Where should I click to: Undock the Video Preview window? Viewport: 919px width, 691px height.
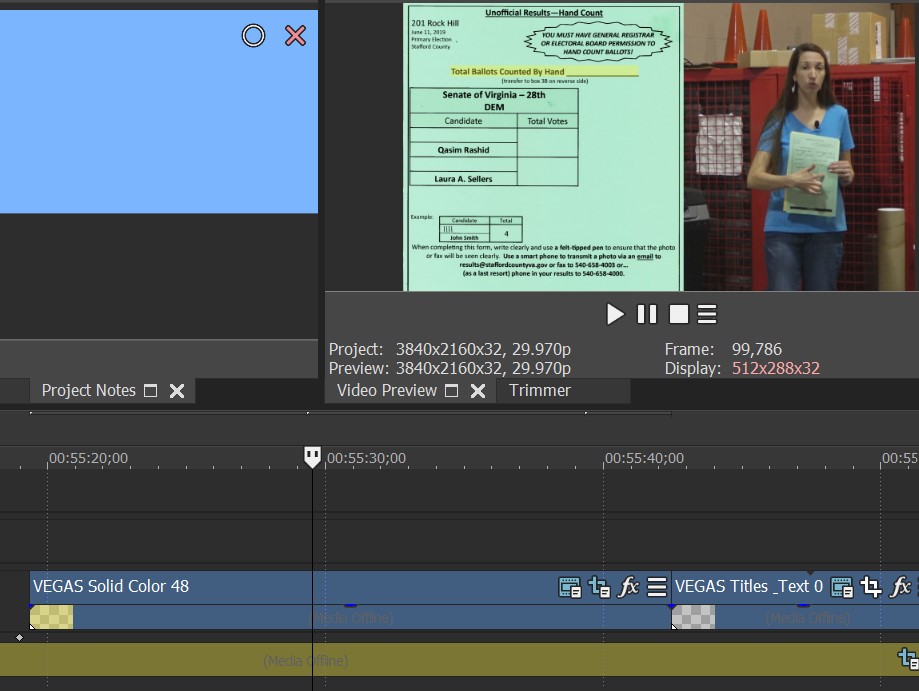coord(451,391)
